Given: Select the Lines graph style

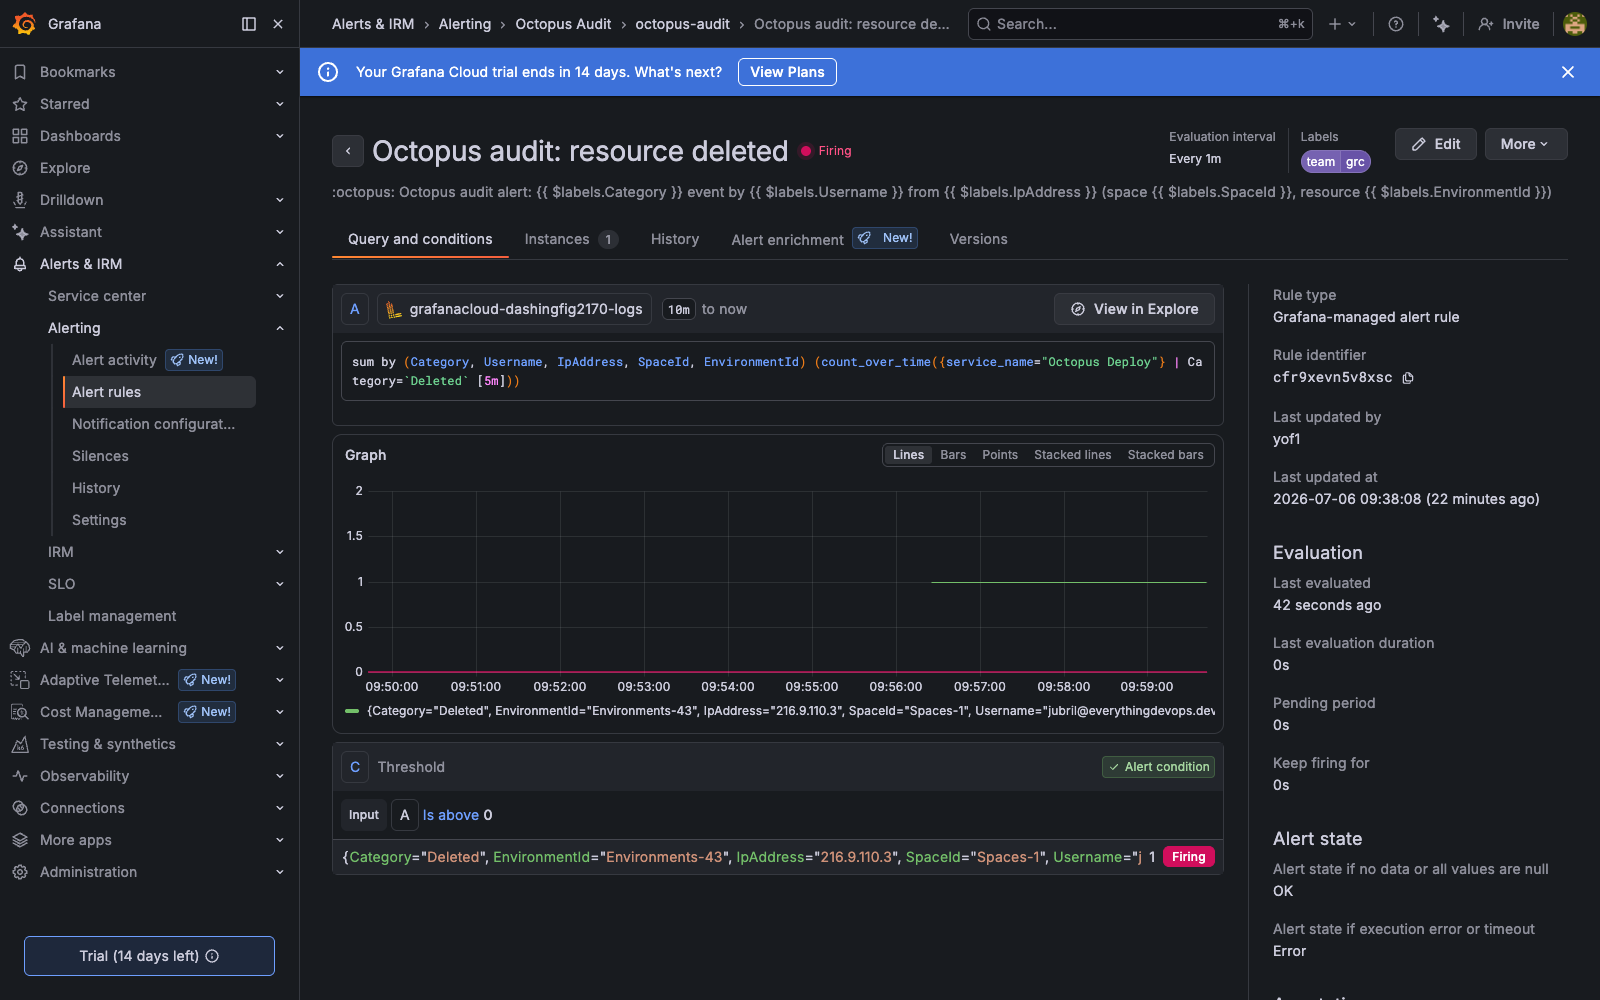Looking at the screenshot, I should pyautogui.click(x=908, y=455).
